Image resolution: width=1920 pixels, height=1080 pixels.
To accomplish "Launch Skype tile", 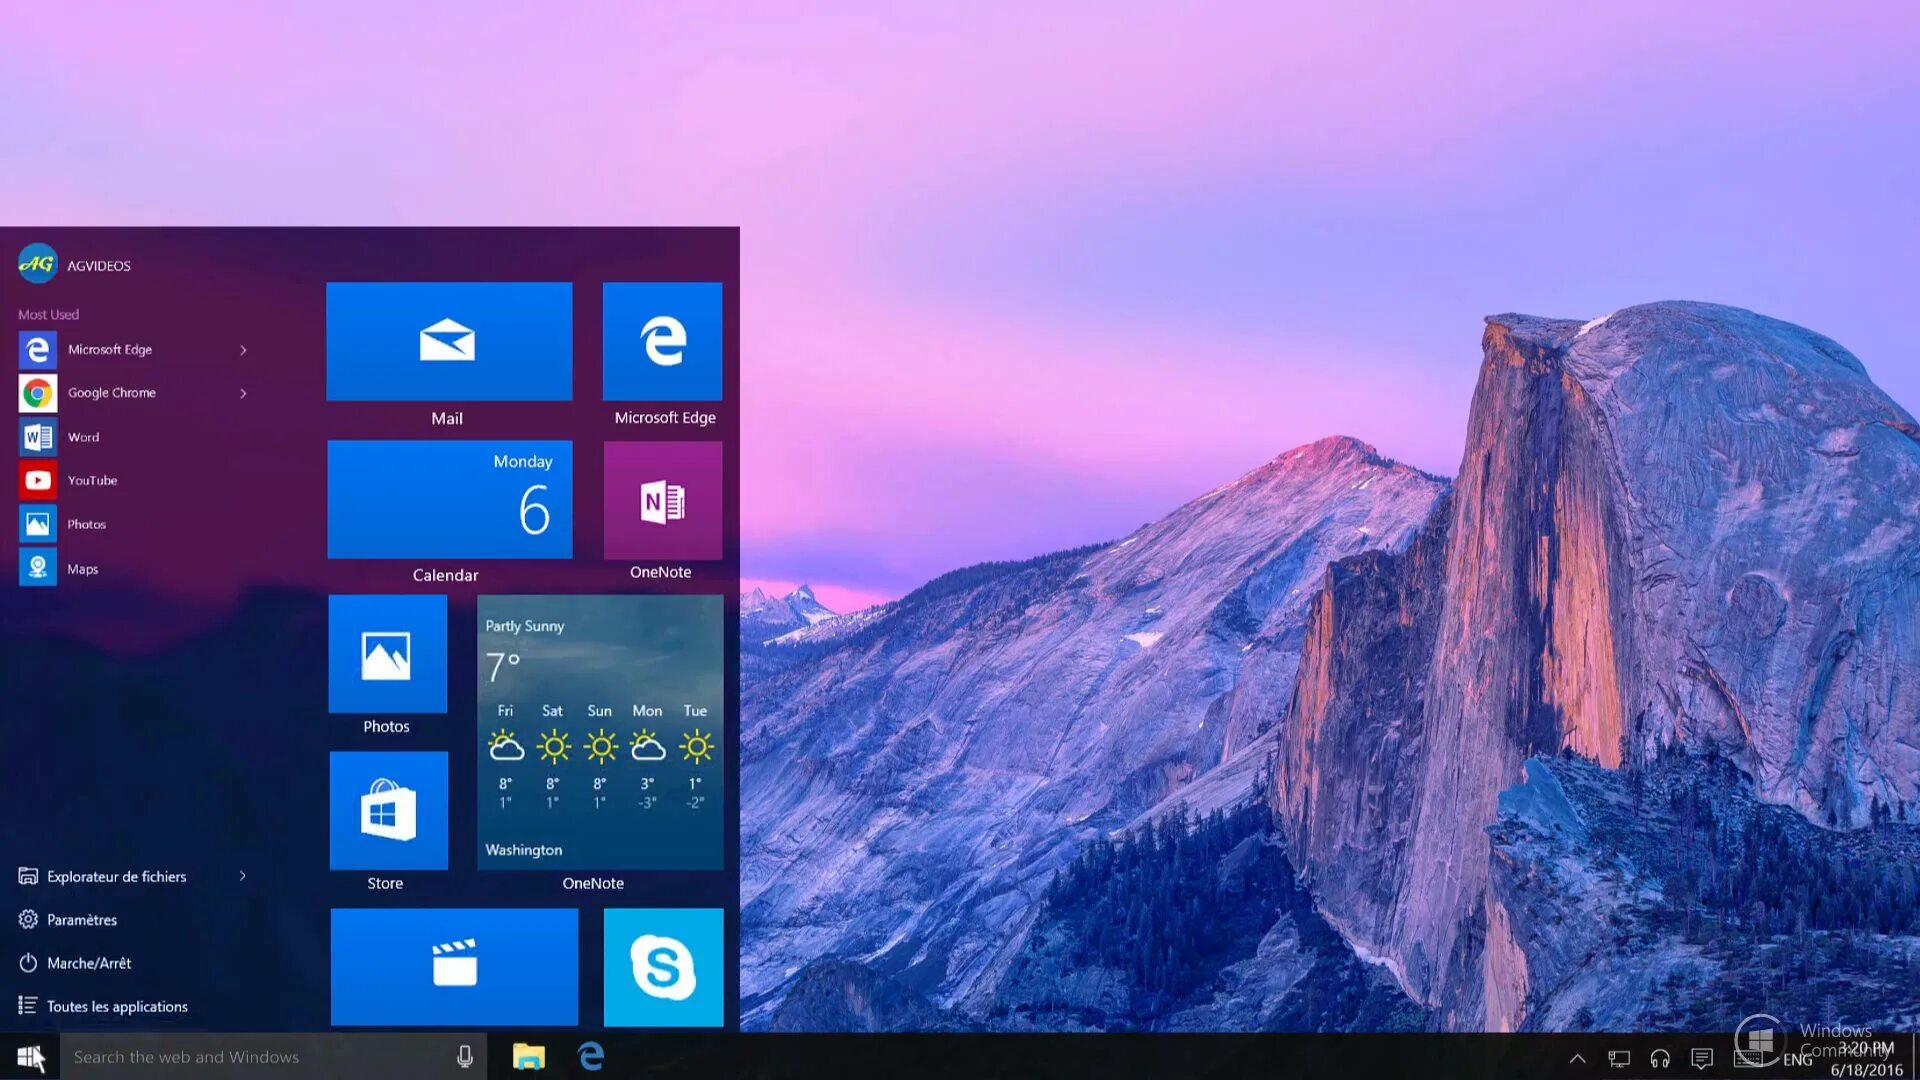I will tap(663, 967).
